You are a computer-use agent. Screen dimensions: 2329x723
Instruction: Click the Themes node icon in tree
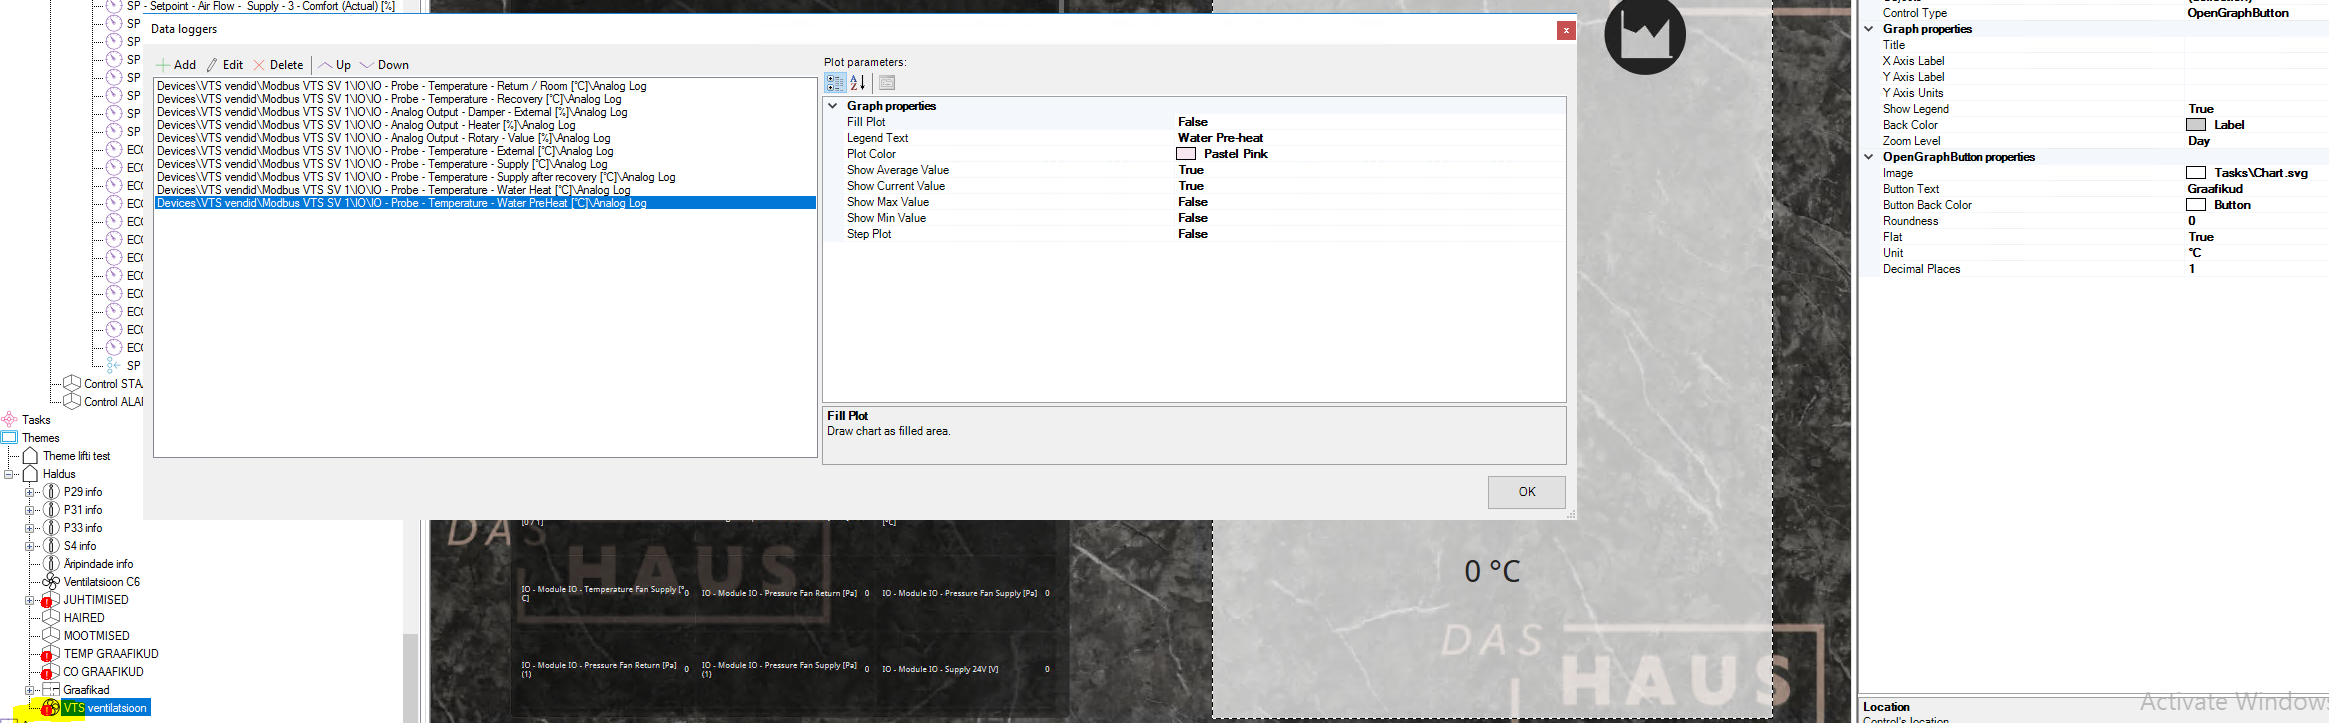(10, 438)
